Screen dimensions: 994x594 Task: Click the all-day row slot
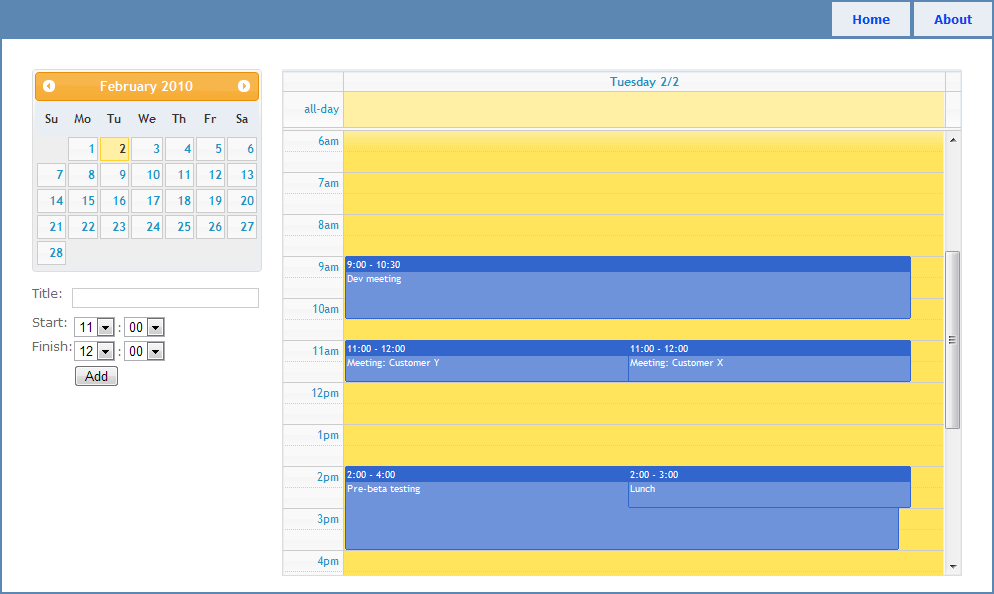[644, 109]
